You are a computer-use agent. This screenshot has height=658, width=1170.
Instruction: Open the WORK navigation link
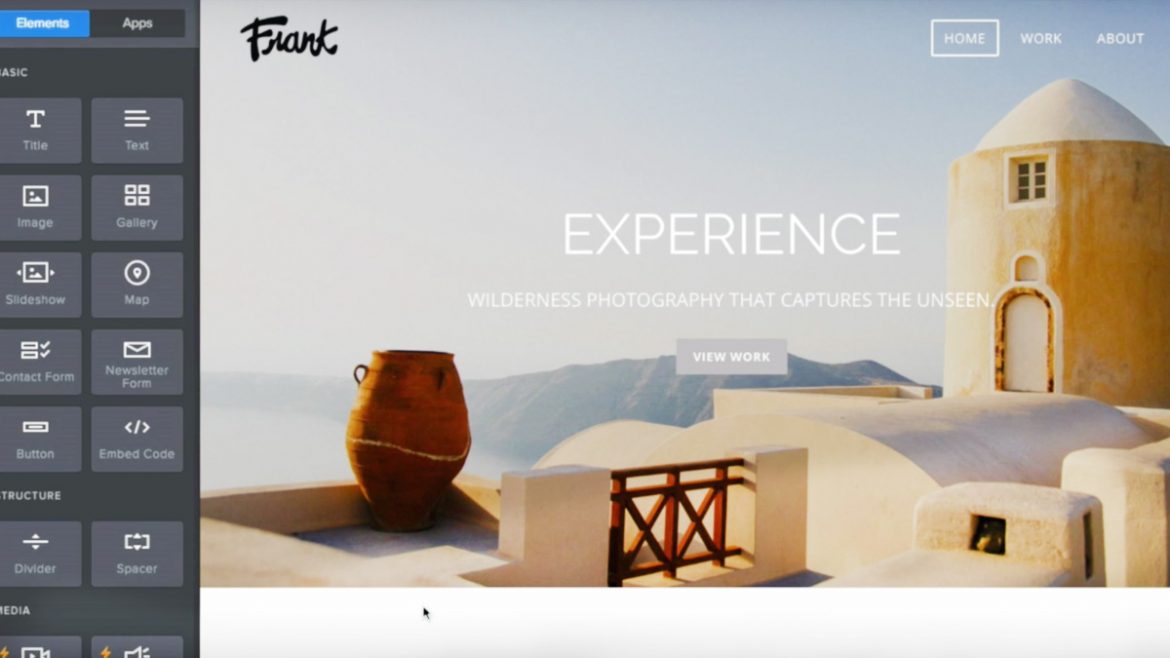pyautogui.click(x=1041, y=38)
